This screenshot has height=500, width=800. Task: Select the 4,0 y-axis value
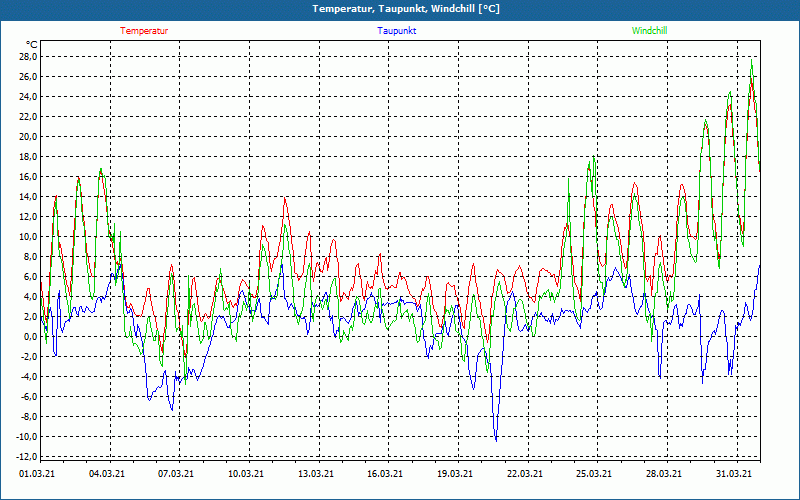coord(30,296)
